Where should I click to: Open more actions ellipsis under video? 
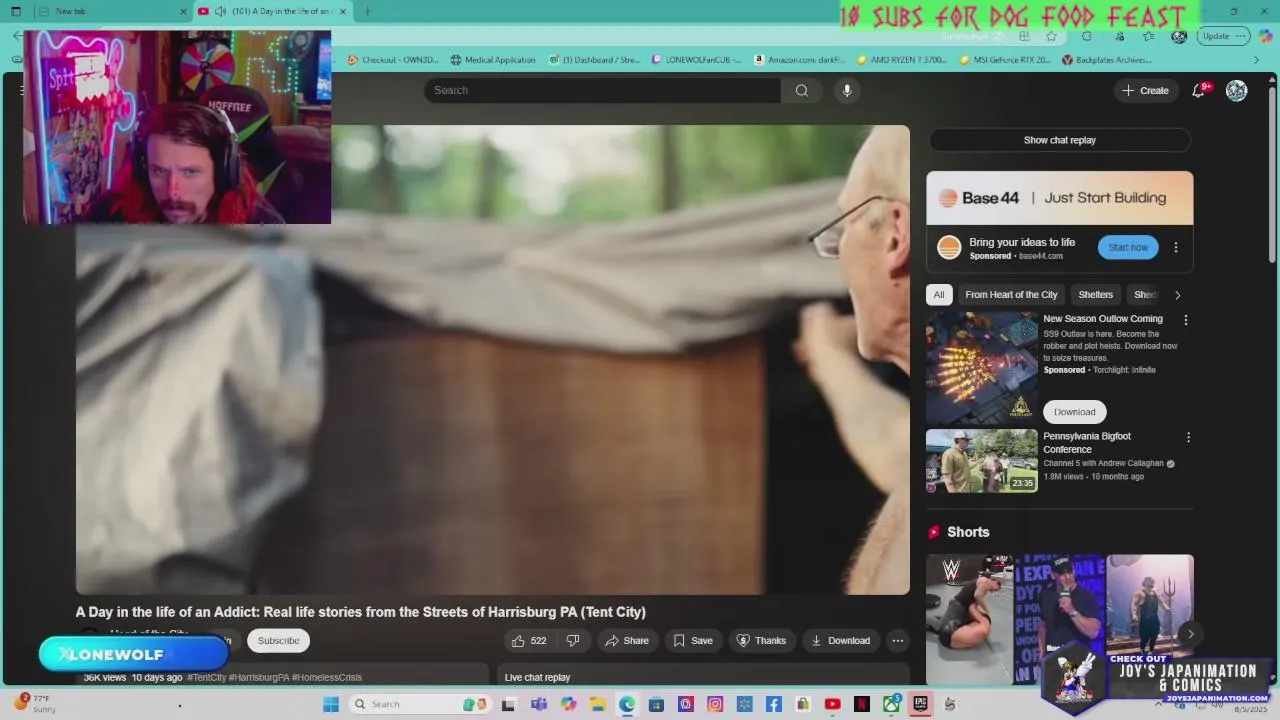[897, 641]
